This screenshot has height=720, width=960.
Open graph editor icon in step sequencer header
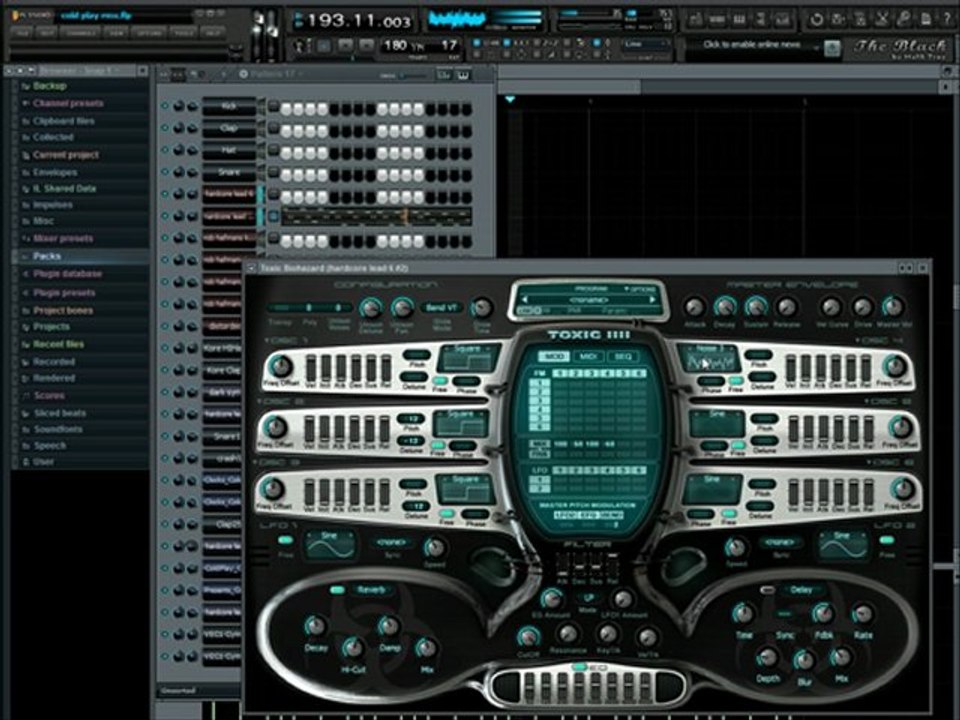tap(444, 75)
